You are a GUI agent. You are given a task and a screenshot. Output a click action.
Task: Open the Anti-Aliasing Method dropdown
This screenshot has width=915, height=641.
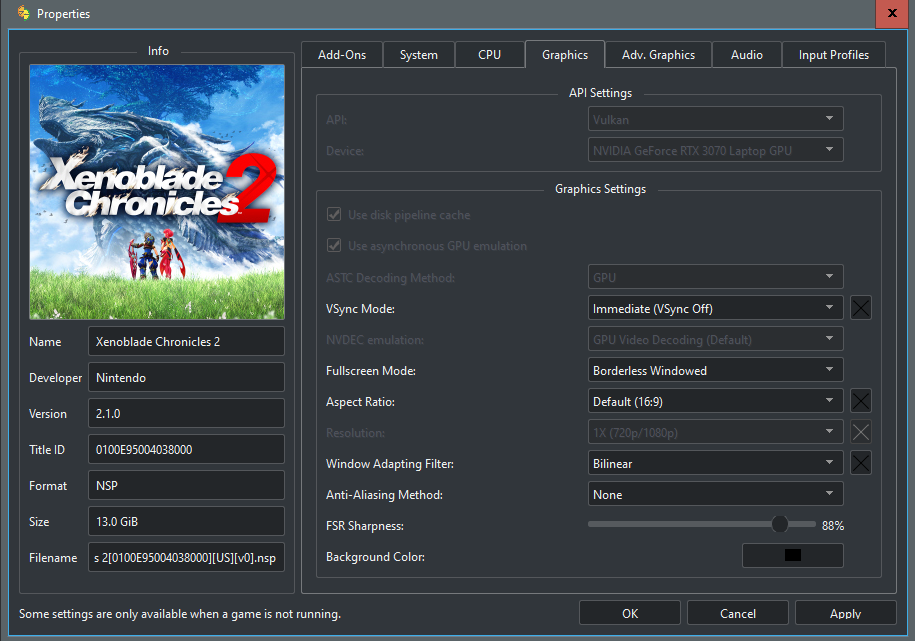(715, 494)
